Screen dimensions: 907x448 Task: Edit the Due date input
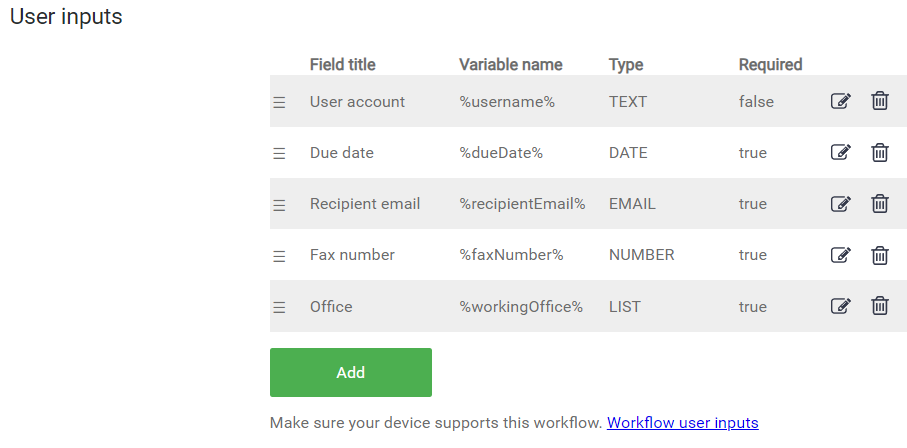pyautogui.click(x=840, y=152)
